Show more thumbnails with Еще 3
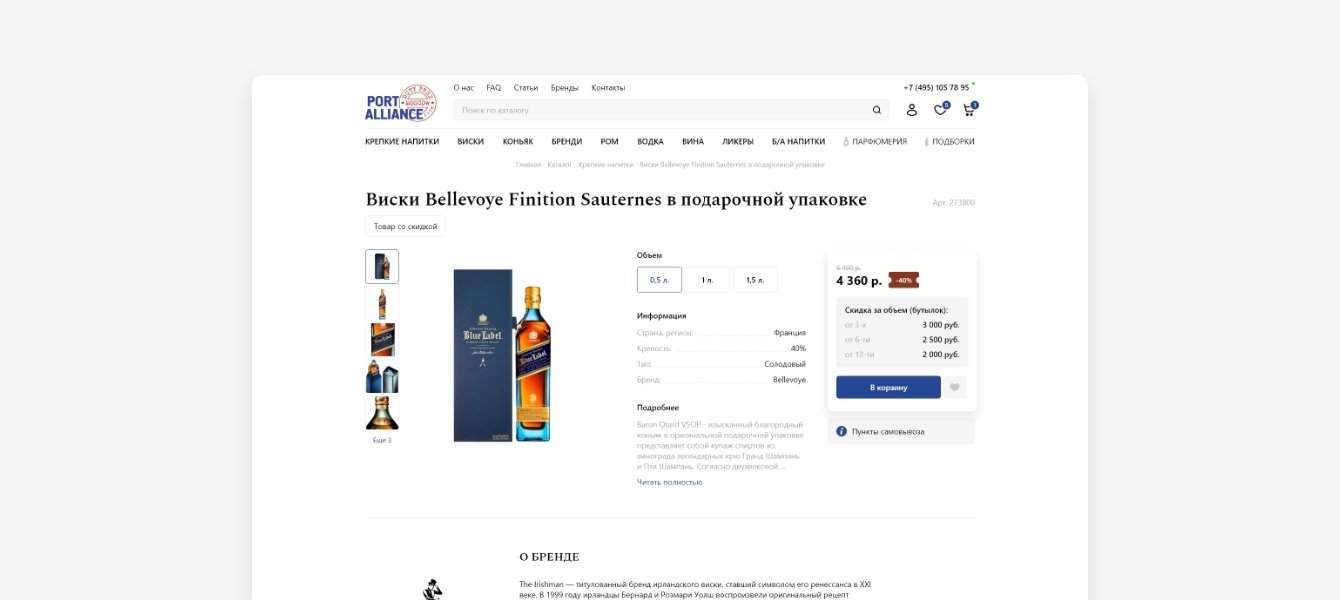 (382, 440)
